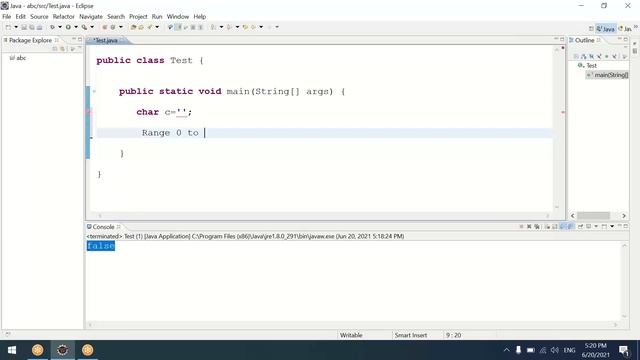Screen dimensions: 640x360
Task: Click scroll-right arrow in the Outline scrollbar
Action: (x=624, y=216)
